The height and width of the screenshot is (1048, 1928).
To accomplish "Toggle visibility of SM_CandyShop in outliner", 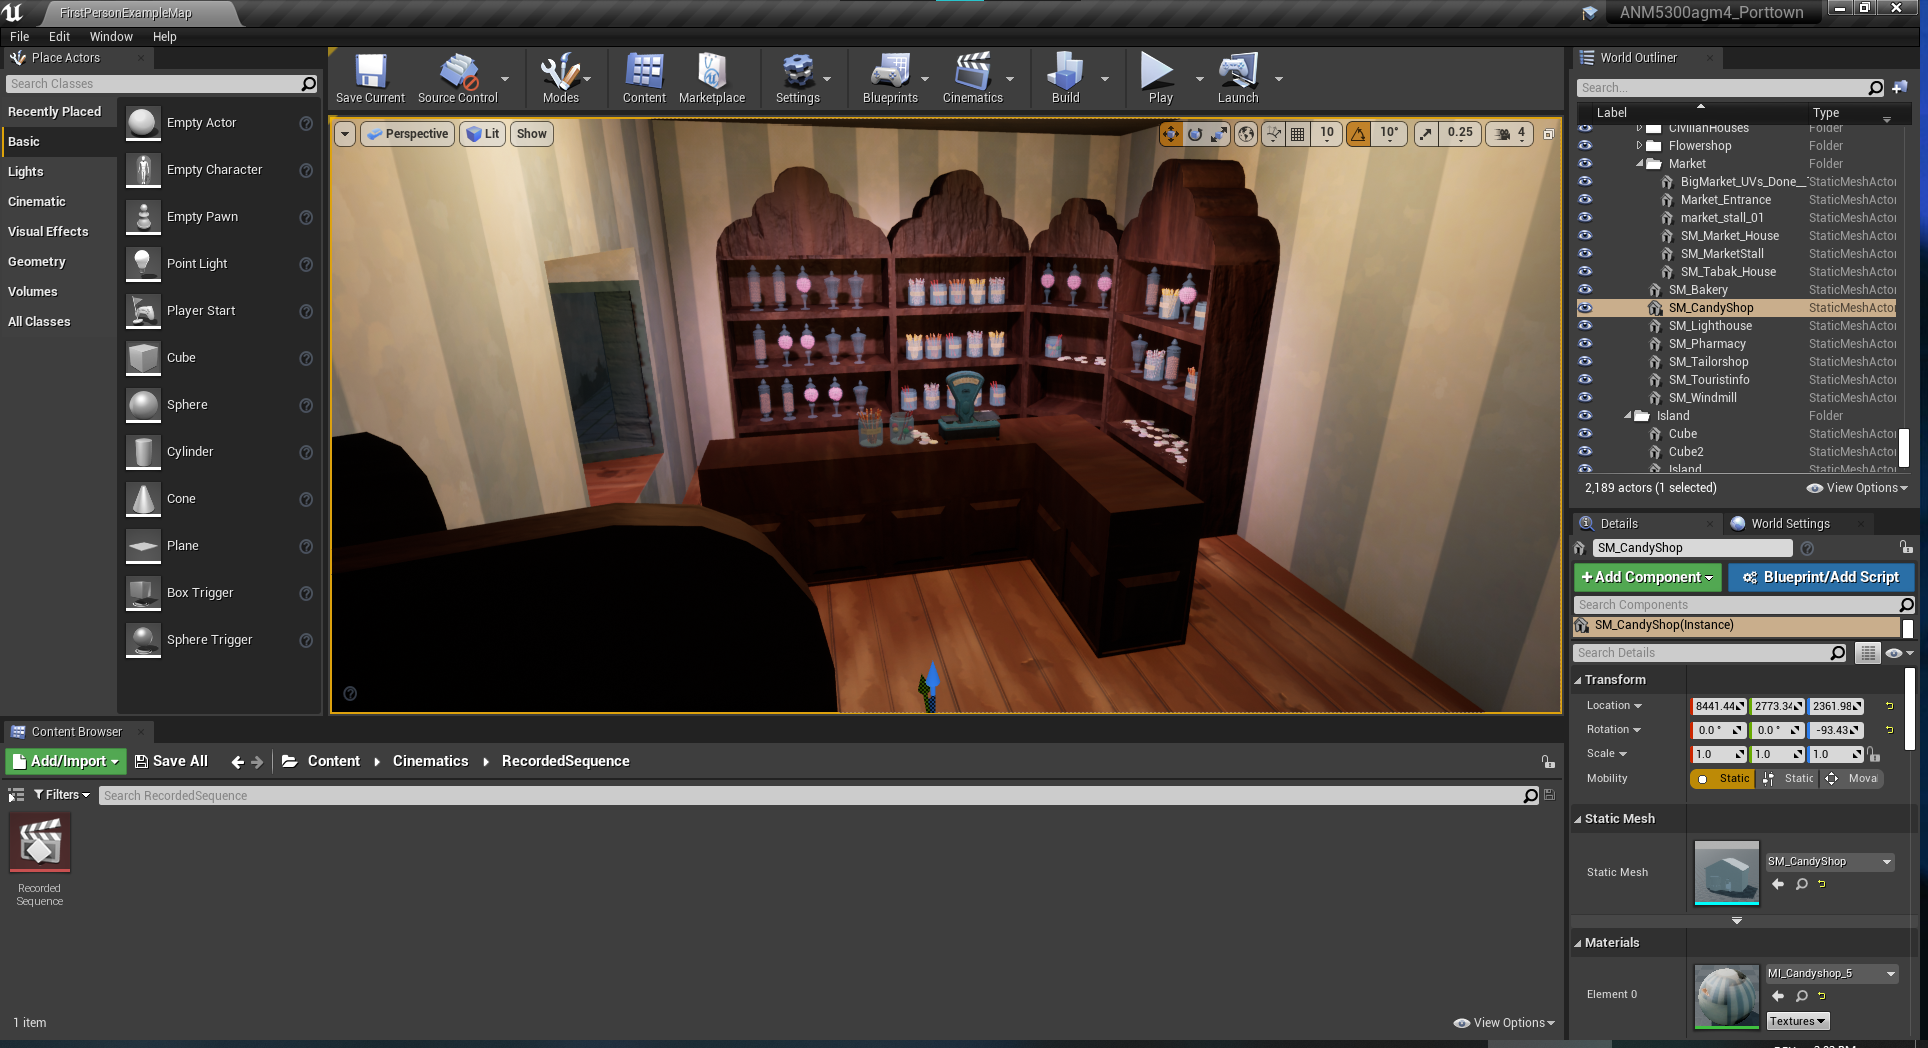I will coord(1585,308).
